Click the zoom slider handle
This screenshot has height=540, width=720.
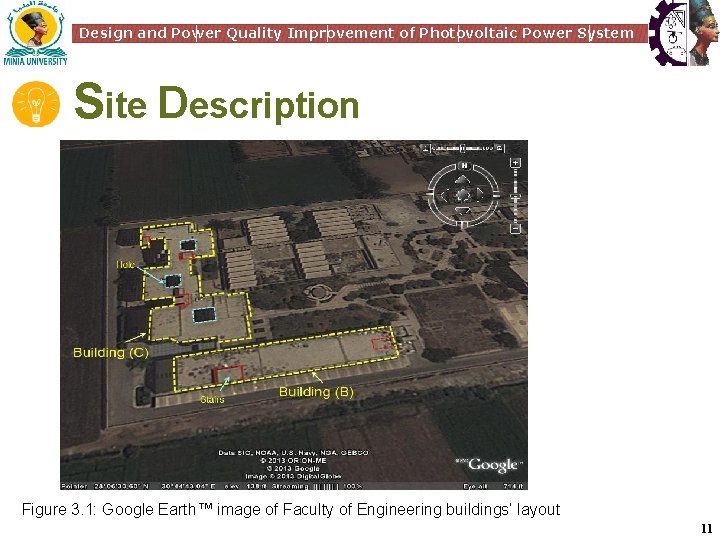tap(516, 197)
